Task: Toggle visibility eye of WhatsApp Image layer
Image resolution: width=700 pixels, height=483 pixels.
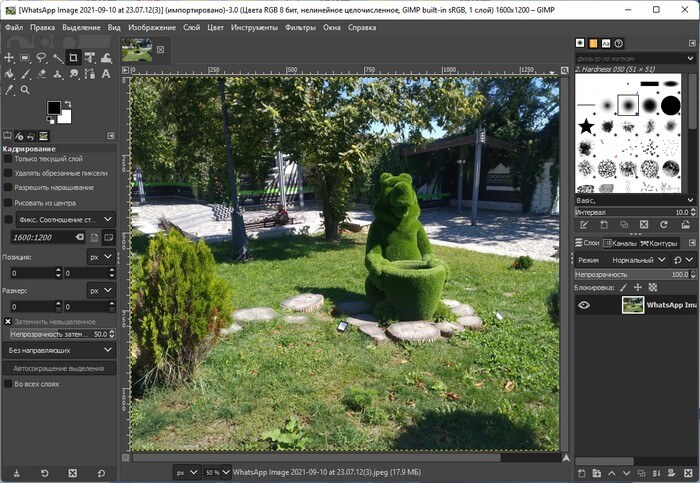Action: click(584, 305)
